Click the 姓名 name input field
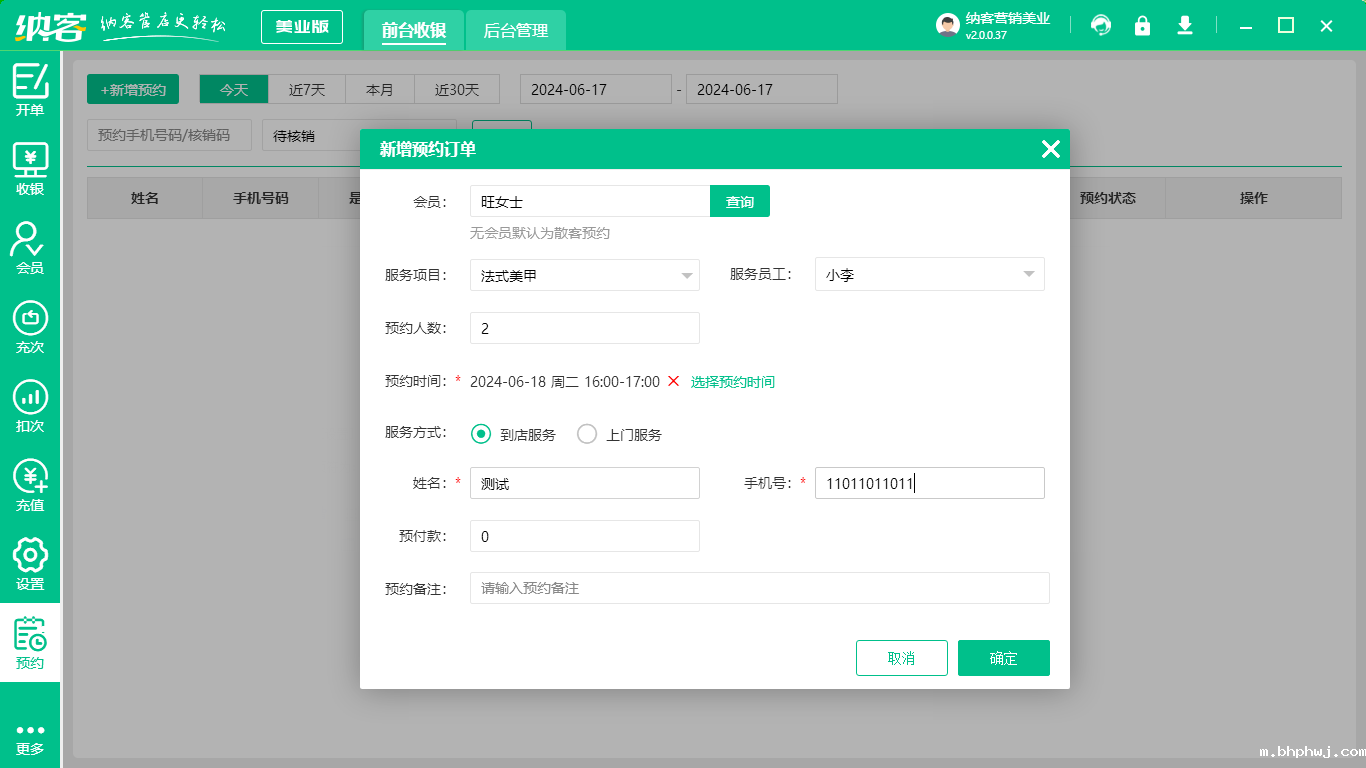The width and height of the screenshot is (1366, 768). (x=585, y=483)
